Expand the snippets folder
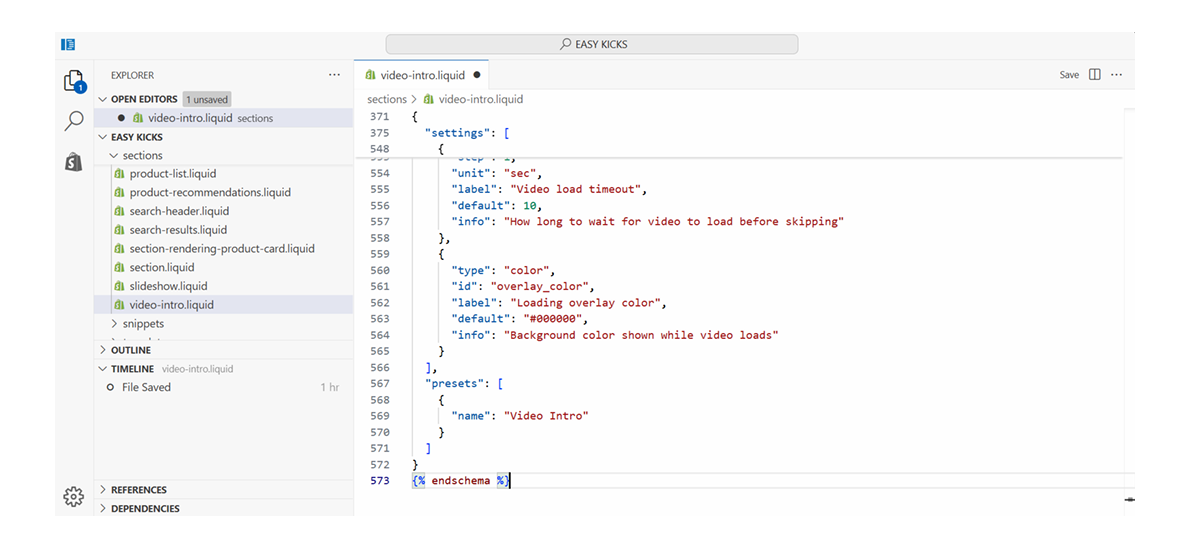The image size is (1190, 538). click(x=114, y=324)
